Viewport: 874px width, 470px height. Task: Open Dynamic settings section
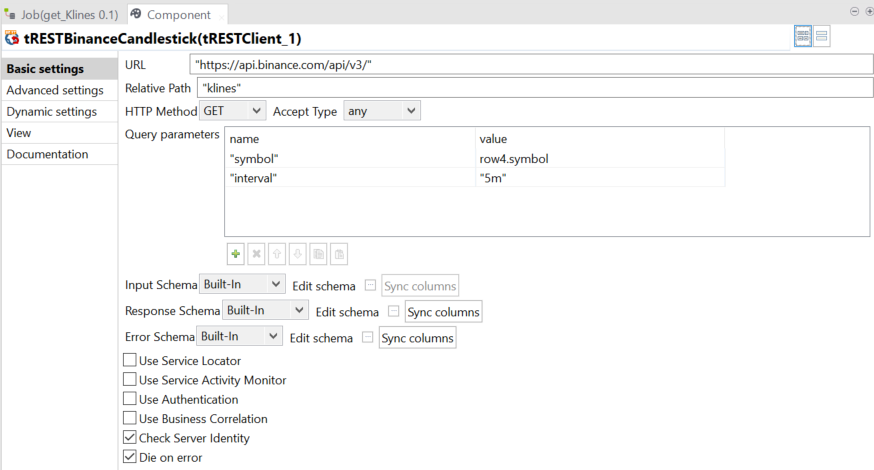pos(59,112)
